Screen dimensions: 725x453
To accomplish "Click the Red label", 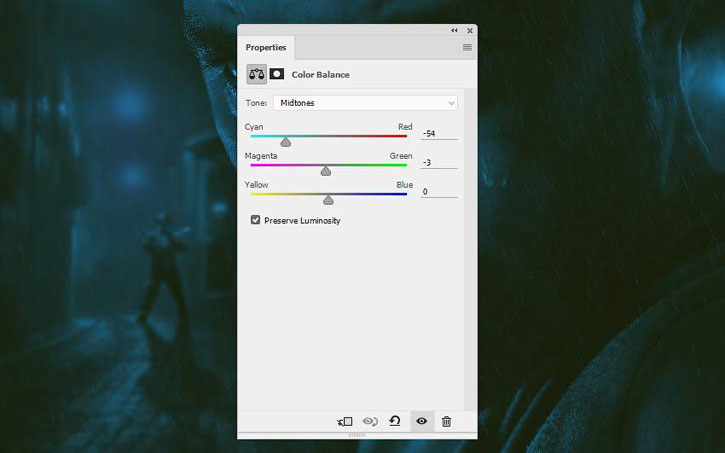I will [405, 127].
